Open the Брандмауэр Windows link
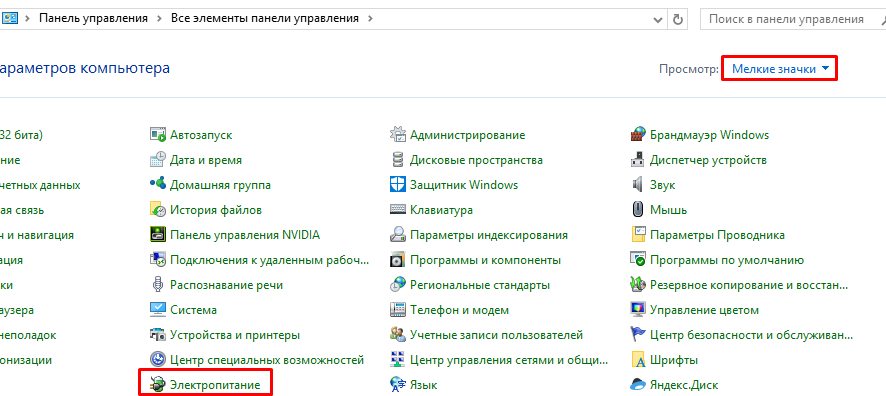 point(710,136)
